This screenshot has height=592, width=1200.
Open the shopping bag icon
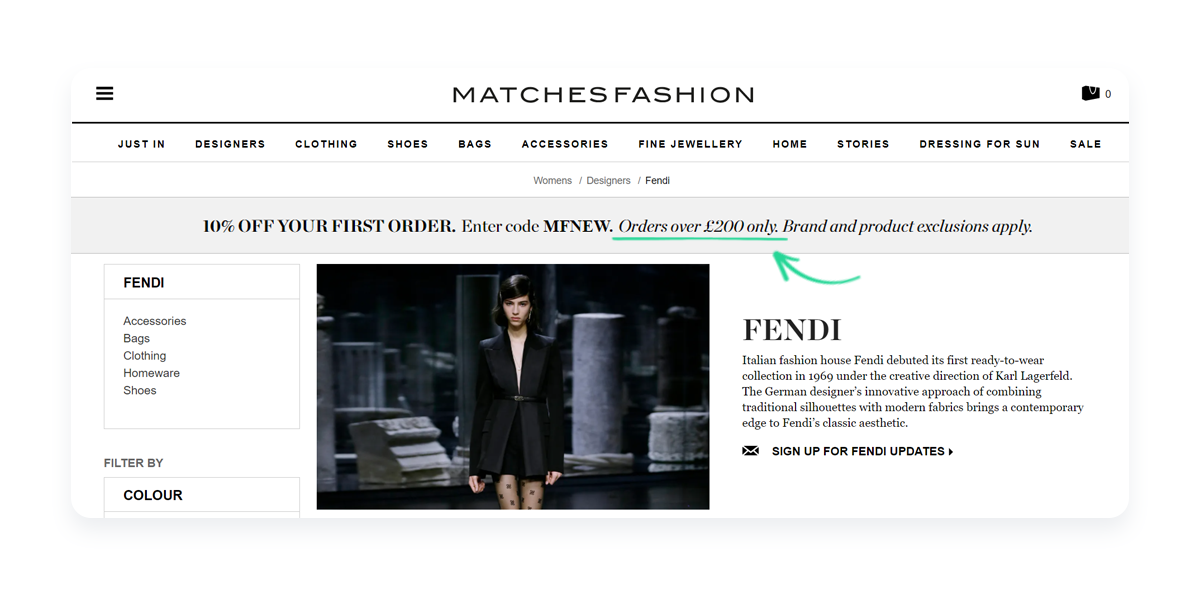click(x=1090, y=93)
